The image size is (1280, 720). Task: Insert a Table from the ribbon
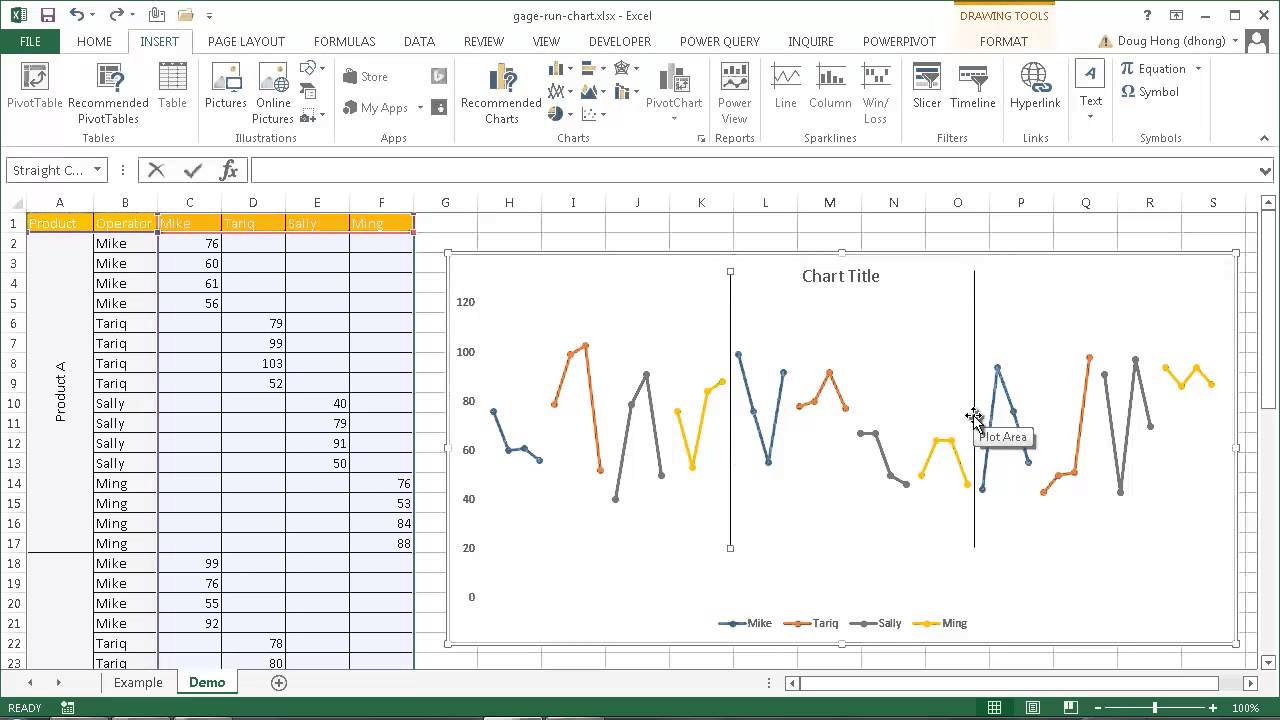coord(172,86)
